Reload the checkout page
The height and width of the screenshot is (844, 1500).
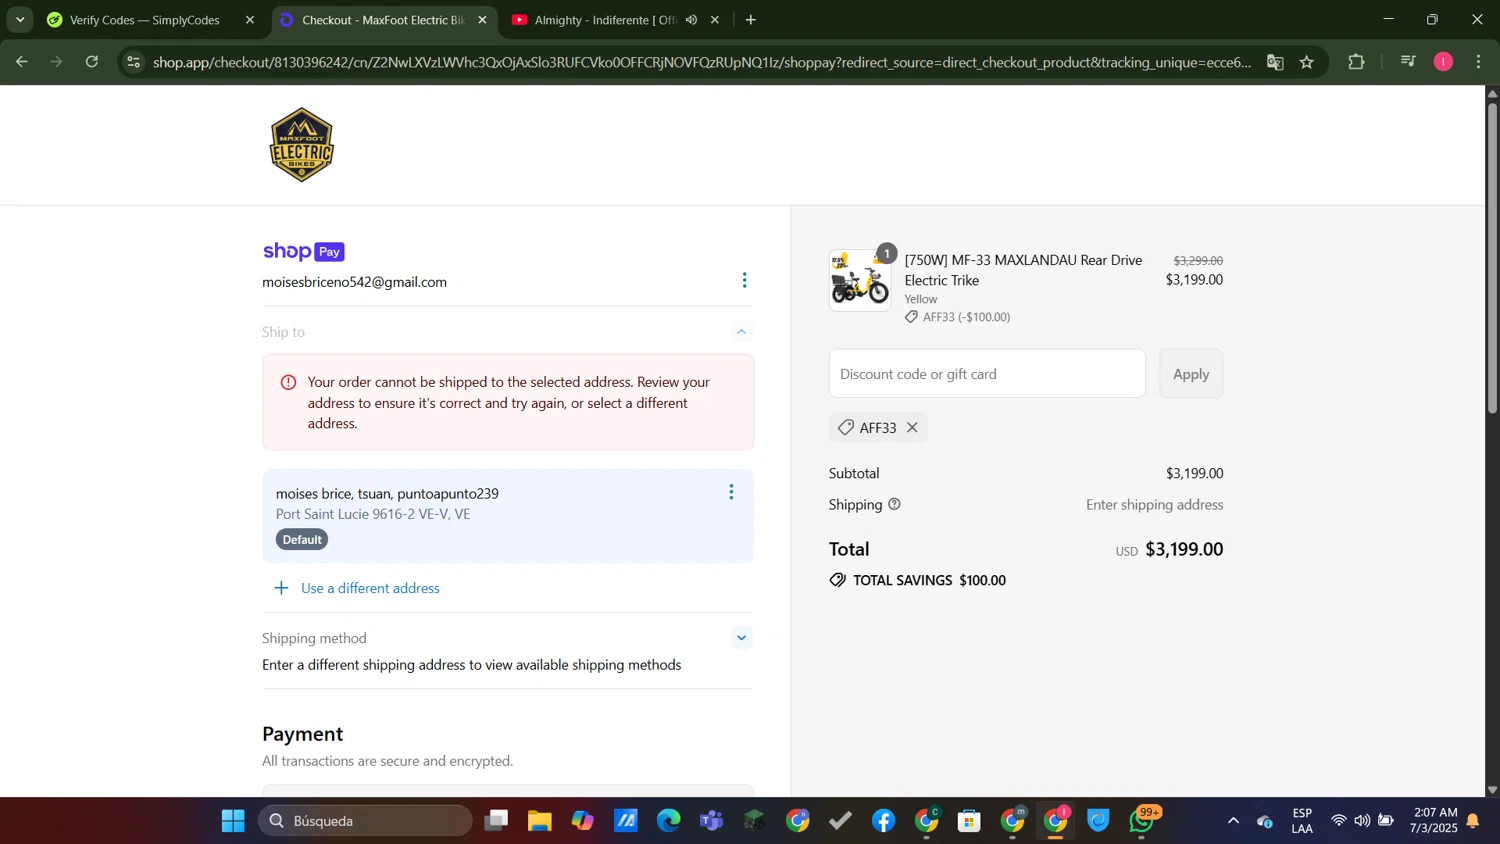tap(92, 62)
